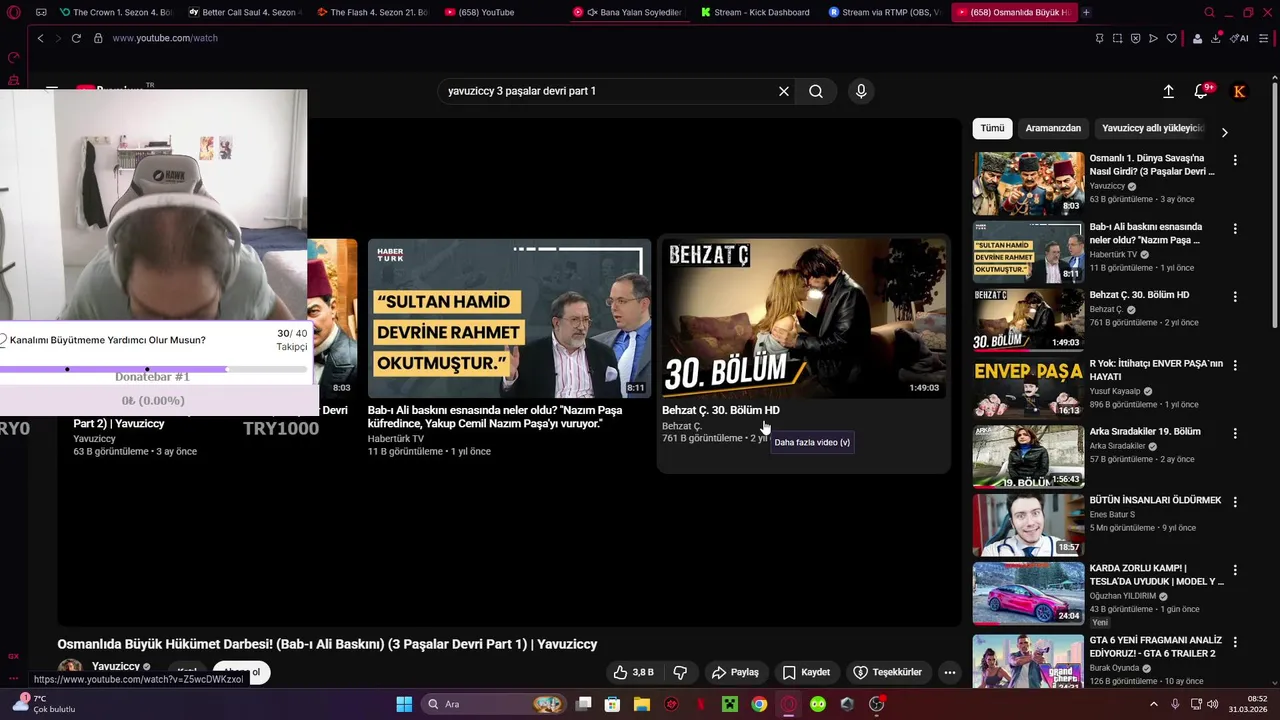Save the video with Kaydet
This screenshot has height=720, width=1280.
tap(806, 672)
